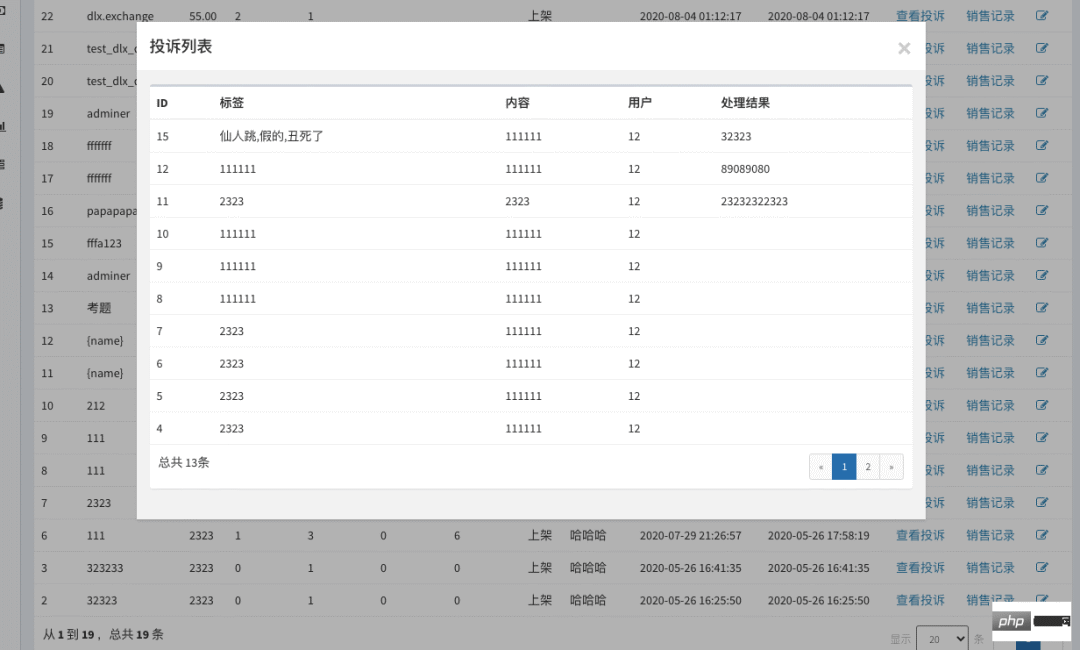The image size is (1080, 650).
Task: Click the edit icon for row 22
Action: pyautogui.click(x=1042, y=16)
